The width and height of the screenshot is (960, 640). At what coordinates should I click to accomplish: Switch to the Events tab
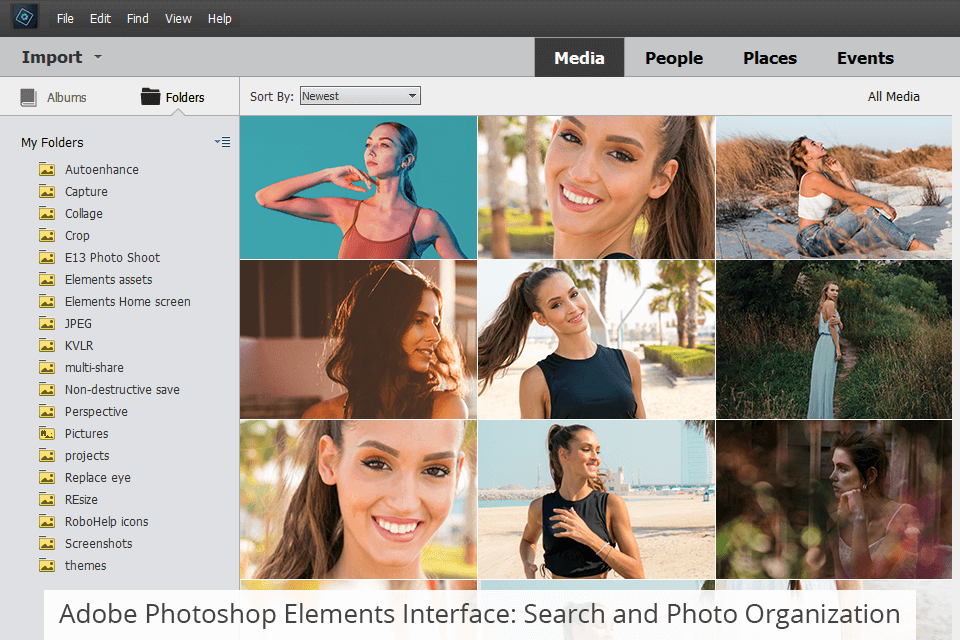pyautogui.click(x=865, y=58)
